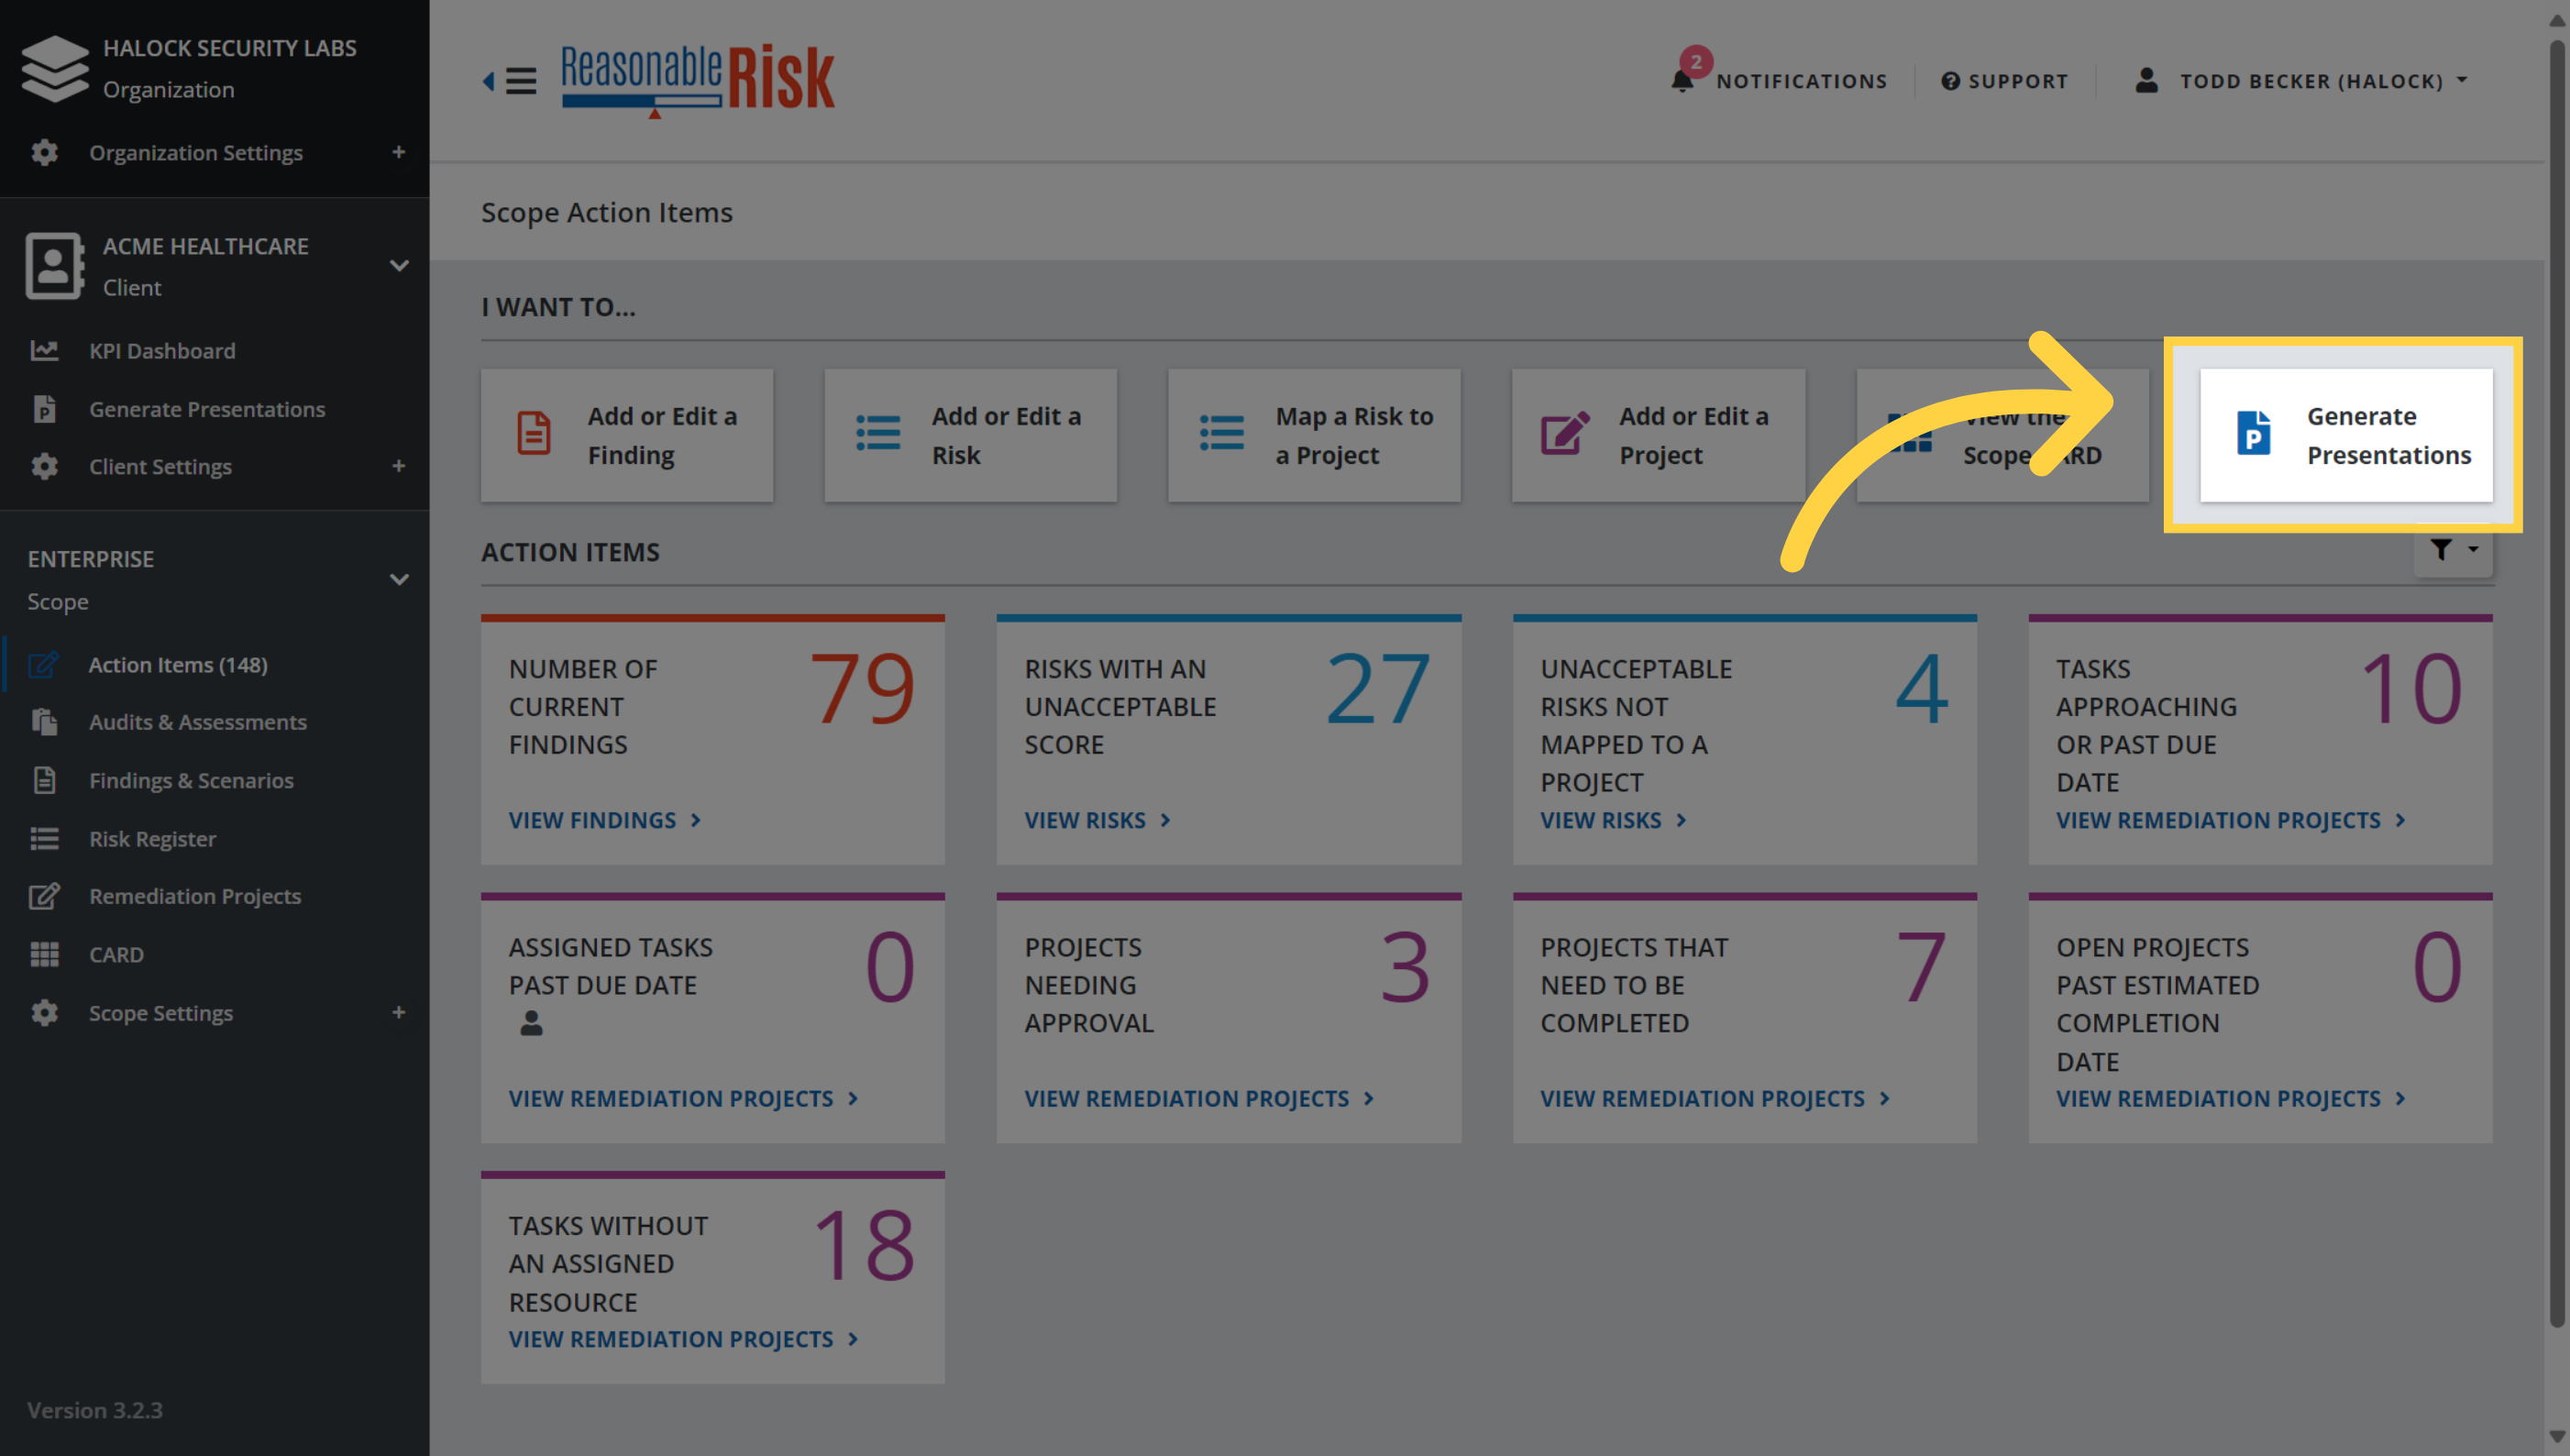Click View Risks under unacceptable score risks
This screenshot has height=1456, width=2570.
tap(1098, 820)
